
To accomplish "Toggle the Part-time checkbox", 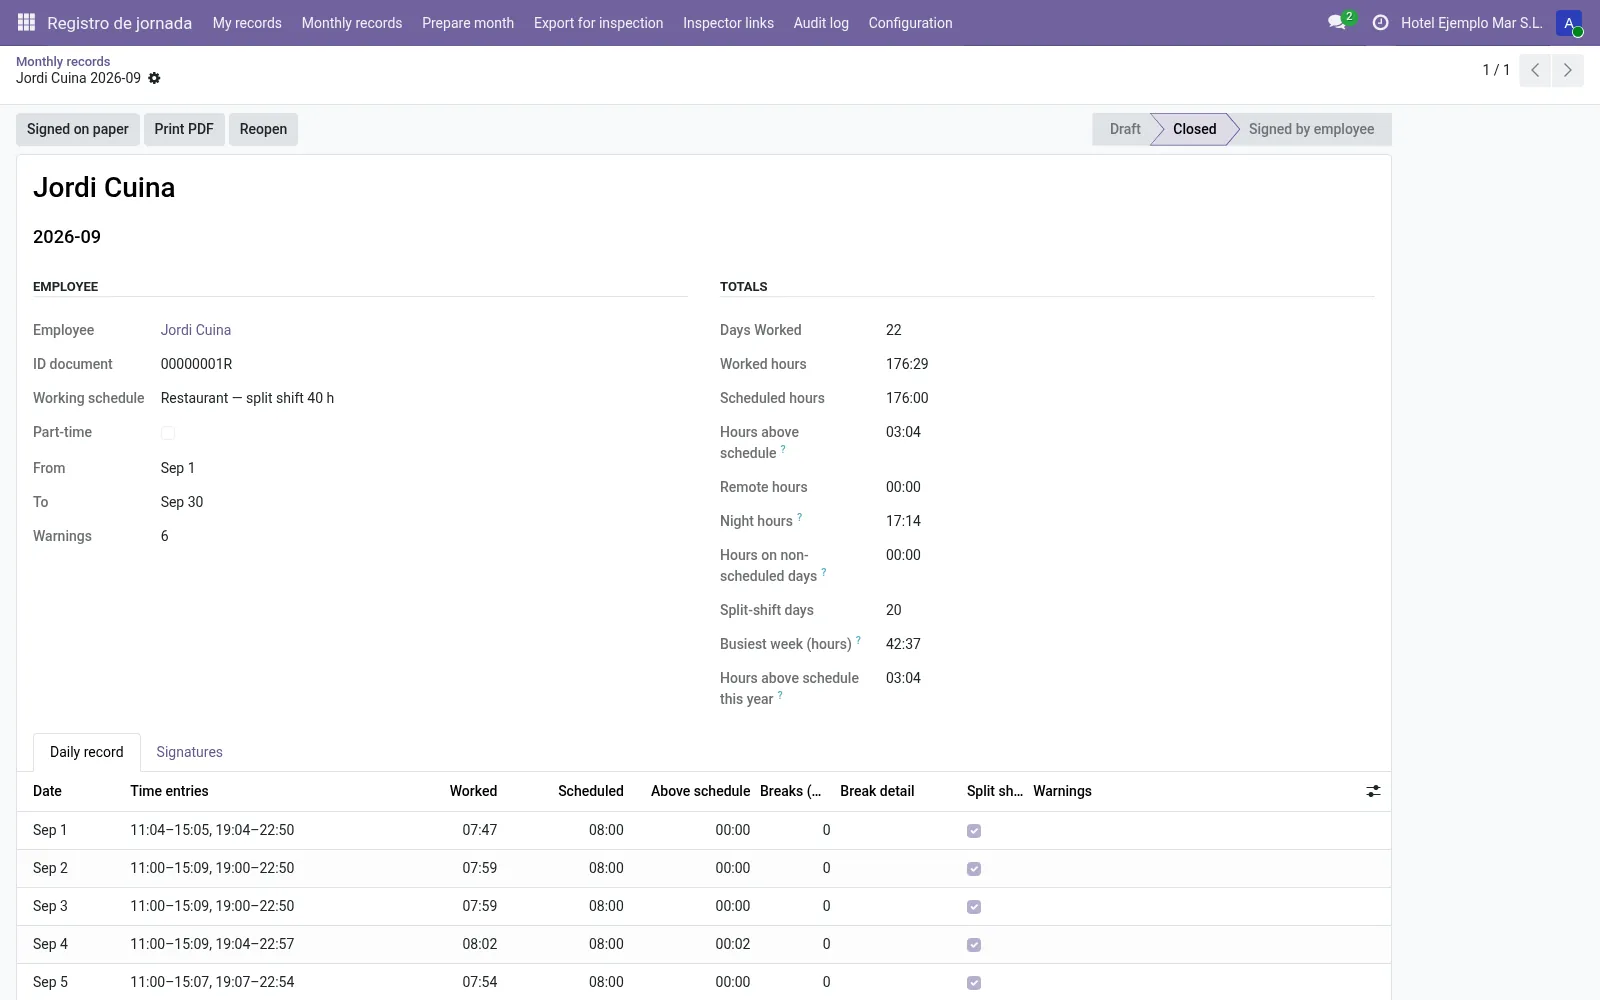I will tap(168, 433).
